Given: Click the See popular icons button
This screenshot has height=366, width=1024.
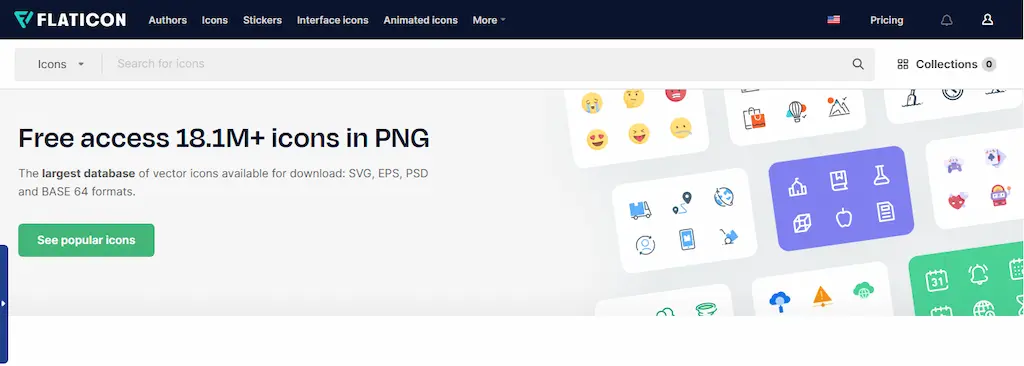Looking at the screenshot, I should tap(86, 240).
